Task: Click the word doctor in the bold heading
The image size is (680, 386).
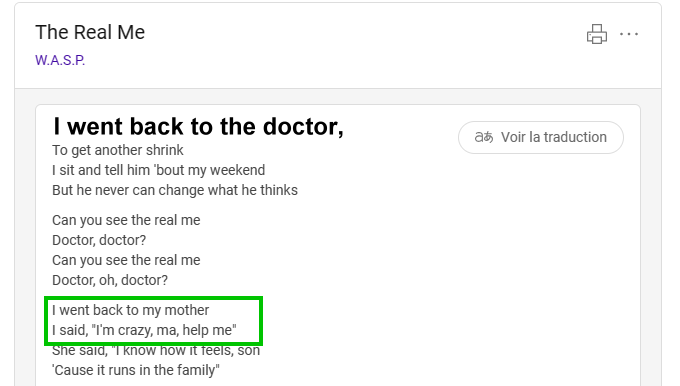Action: (x=303, y=127)
